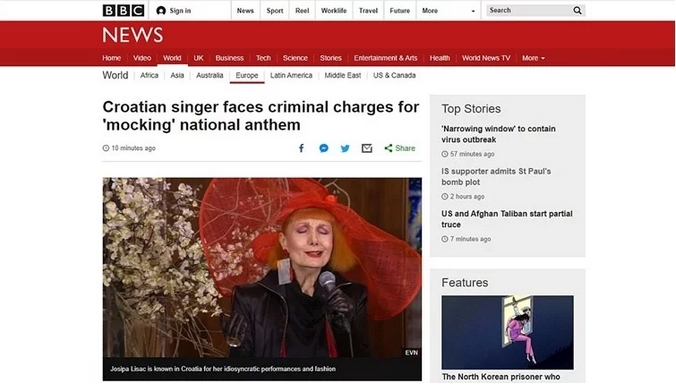The image size is (676, 391).
Task: Open 'Narrowing window' virus outbreak story
Action: [x=498, y=134]
